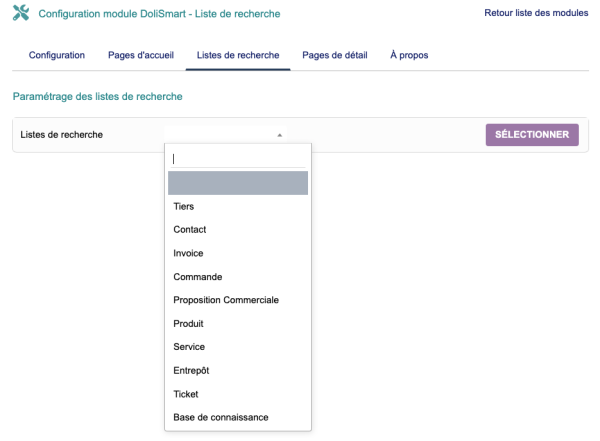
Task: Choose Tiers from the dropdown list
Action: 184,206
